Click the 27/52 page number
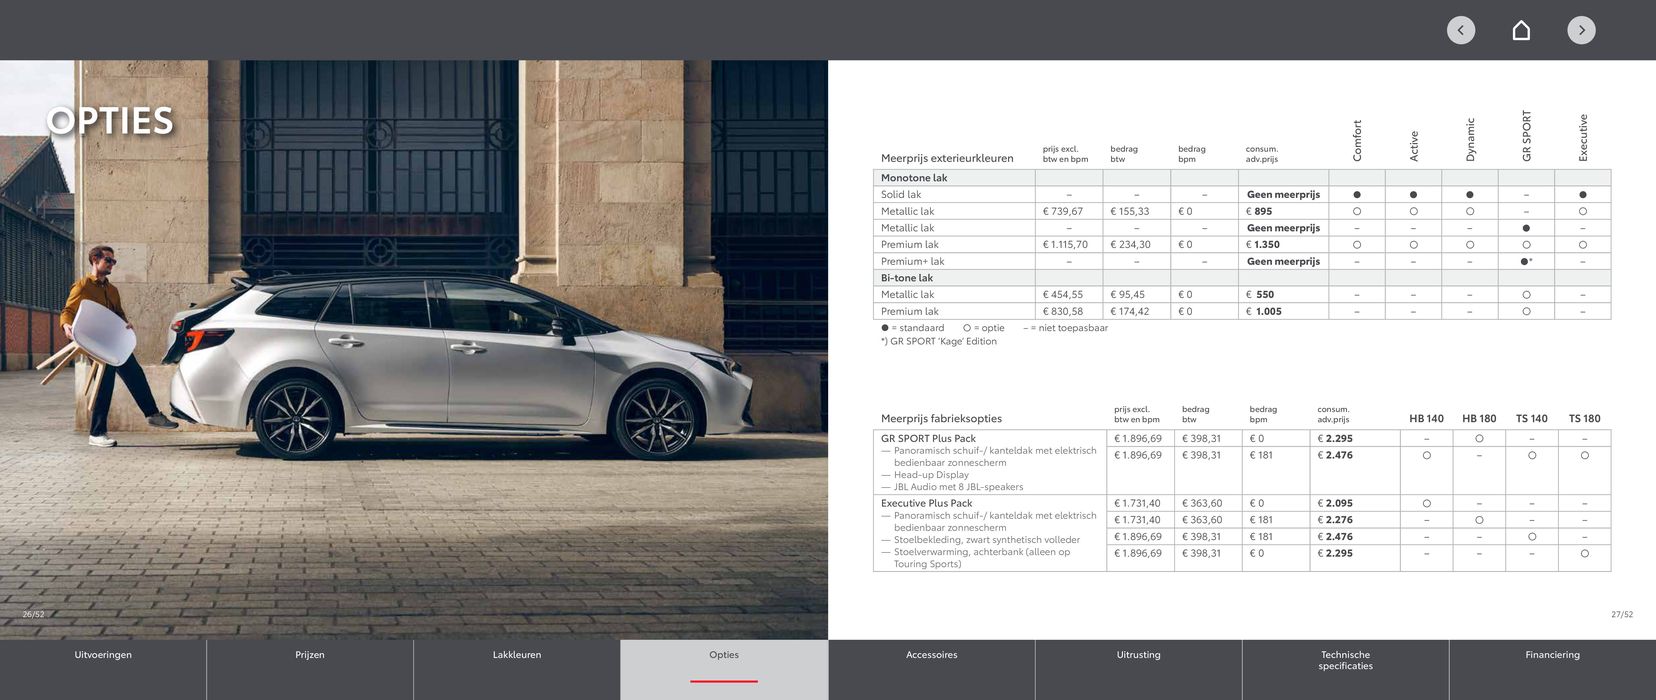Viewport: 1656px width, 700px height. point(1621,615)
